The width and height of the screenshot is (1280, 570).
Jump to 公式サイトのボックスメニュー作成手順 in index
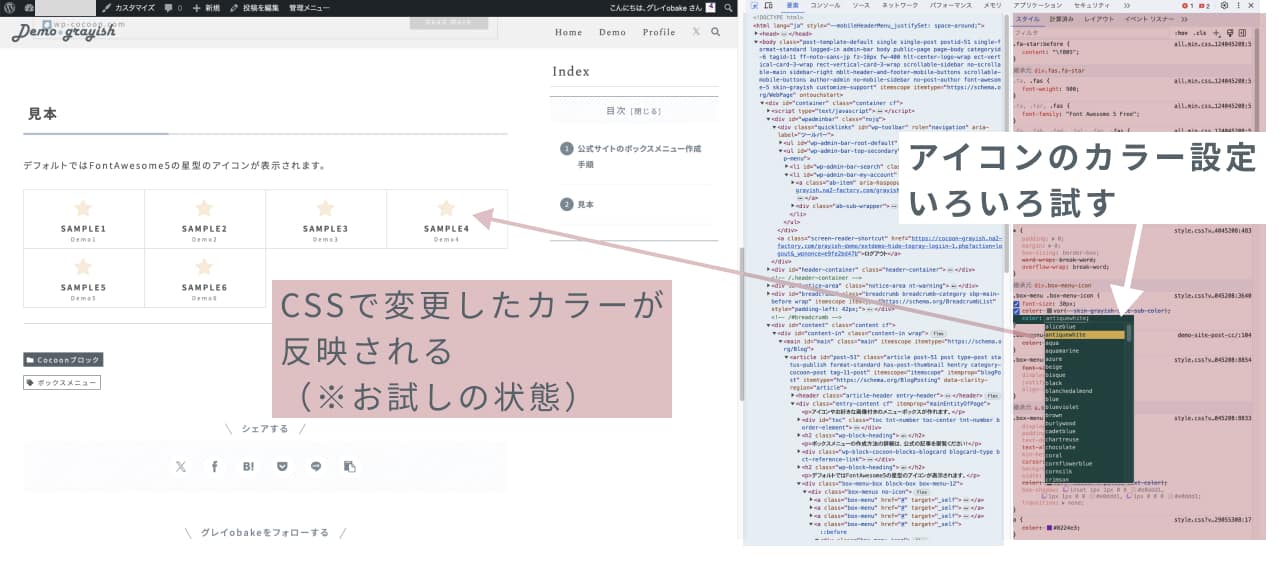pos(638,156)
